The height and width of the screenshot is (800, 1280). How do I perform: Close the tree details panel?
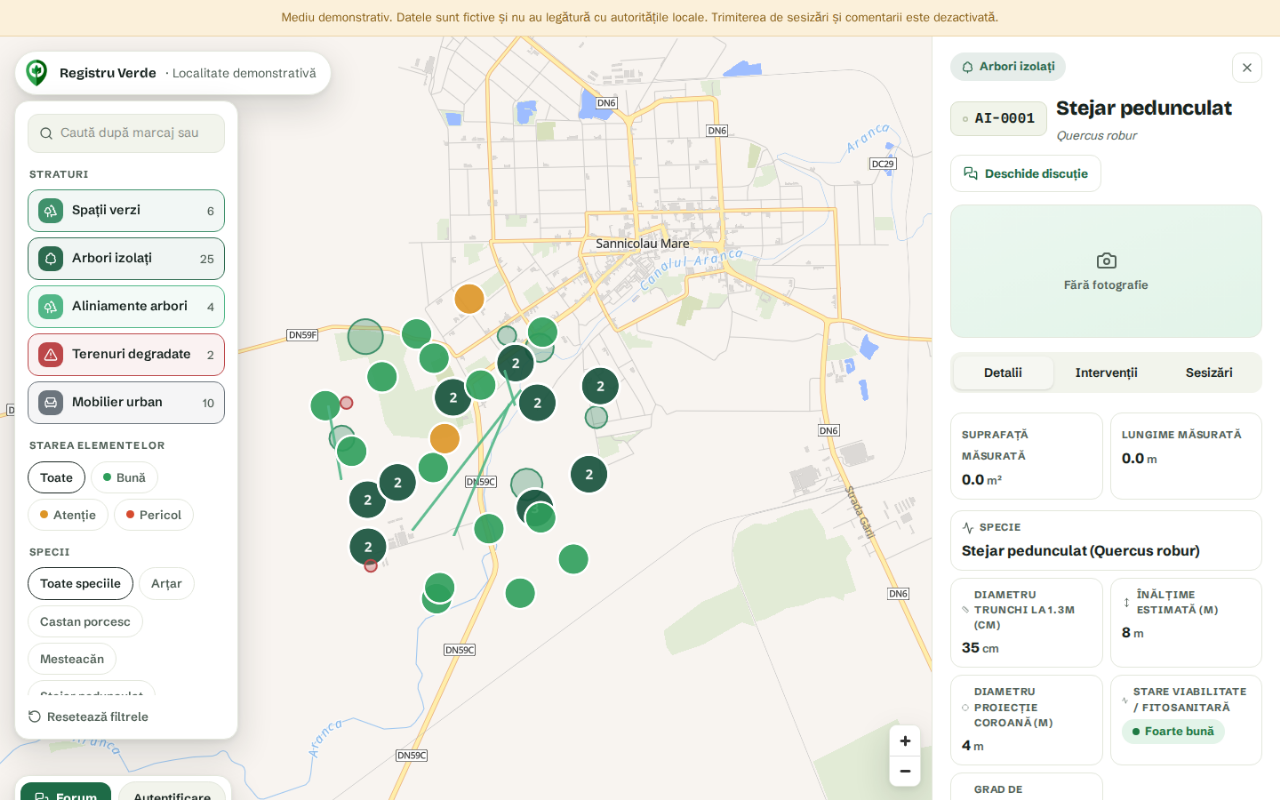pyautogui.click(x=1247, y=68)
